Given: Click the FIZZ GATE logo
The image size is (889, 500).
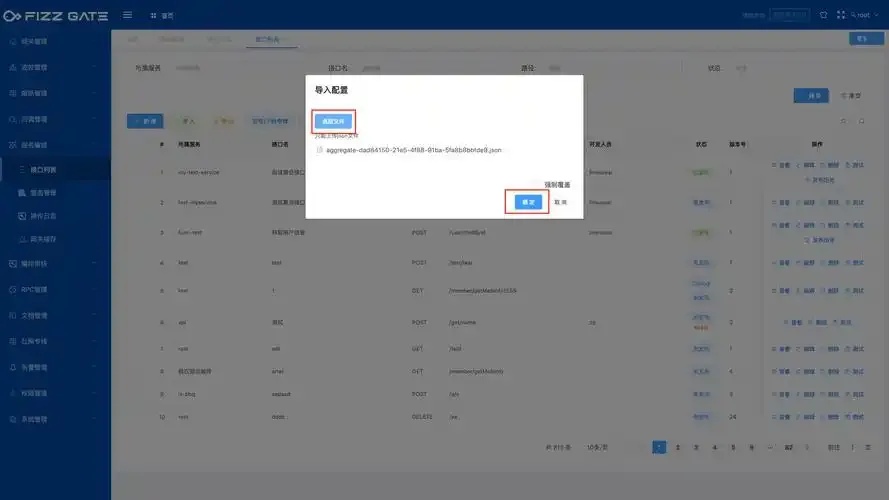Looking at the screenshot, I should pos(56,16).
